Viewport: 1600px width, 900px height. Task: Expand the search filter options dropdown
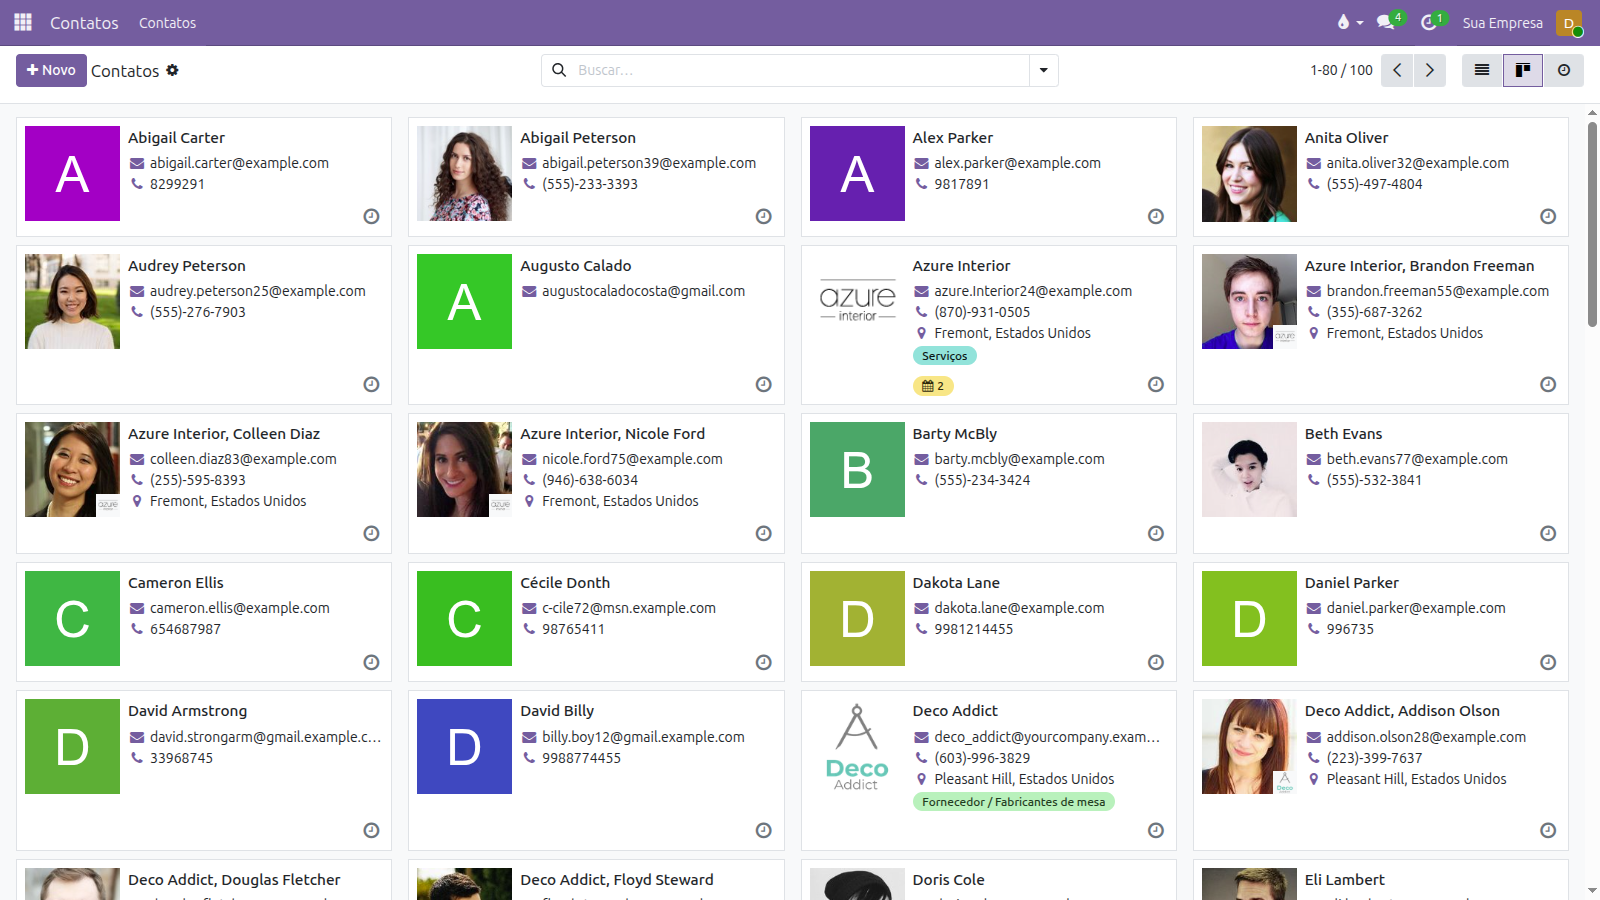click(x=1044, y=70)
